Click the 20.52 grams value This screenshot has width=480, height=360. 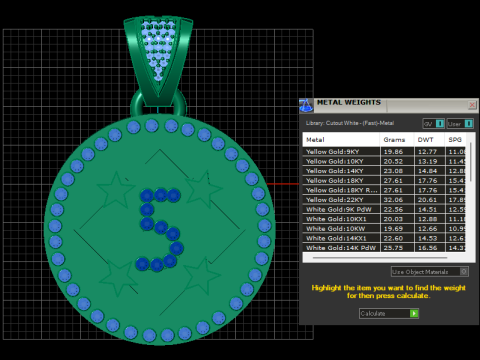pyautogui.click(x=393, y=161)
